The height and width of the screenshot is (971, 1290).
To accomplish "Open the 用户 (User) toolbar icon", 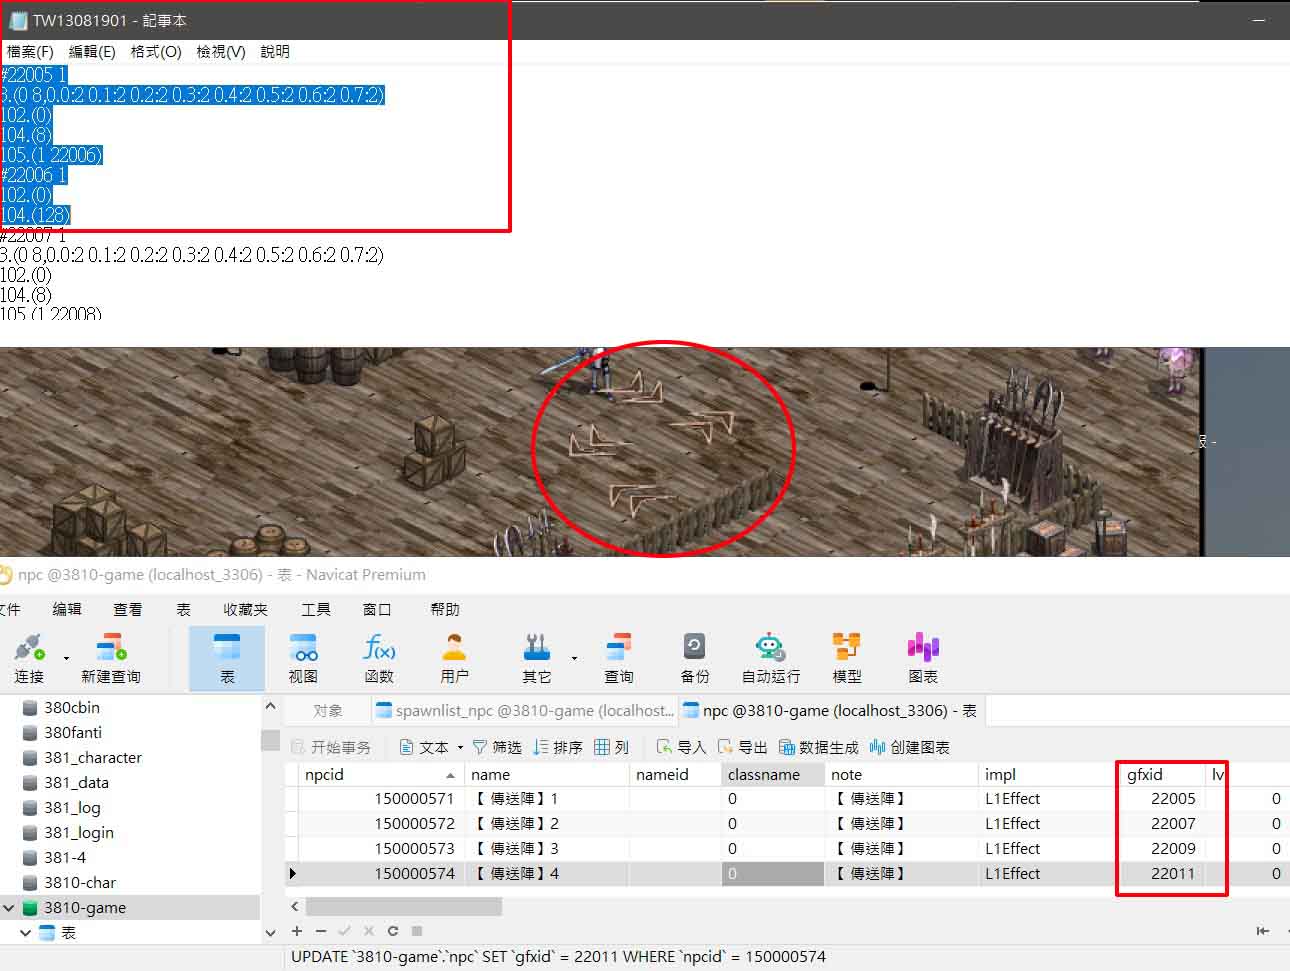I will click(x=454, y=658).
